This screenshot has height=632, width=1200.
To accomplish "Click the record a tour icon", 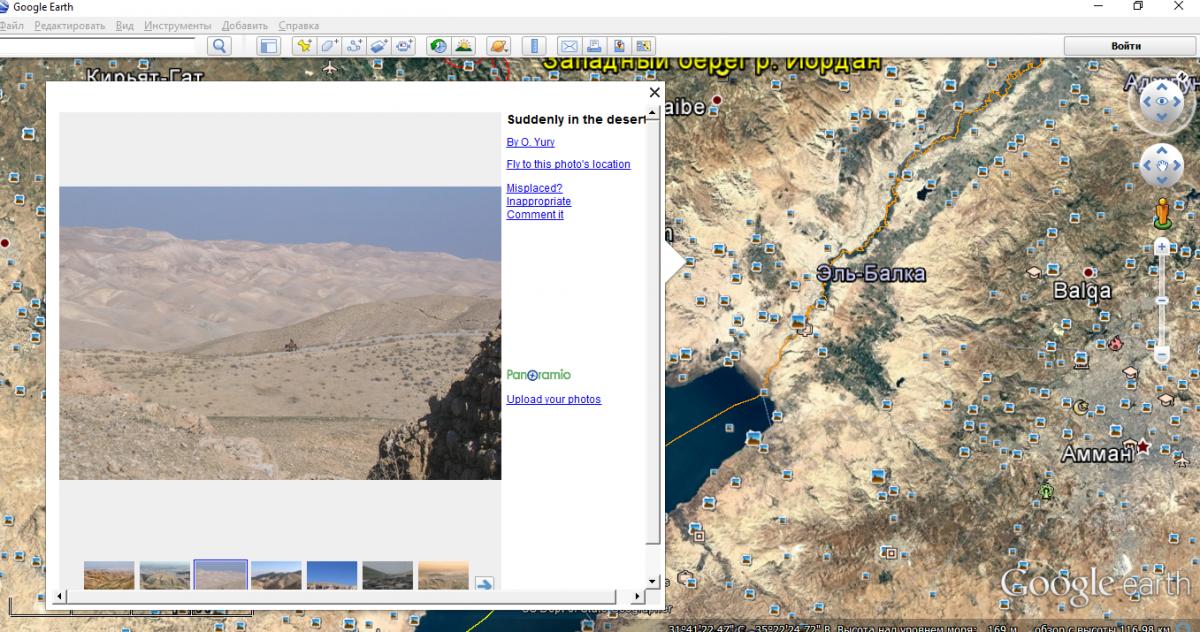I will [x=405, y=46].
